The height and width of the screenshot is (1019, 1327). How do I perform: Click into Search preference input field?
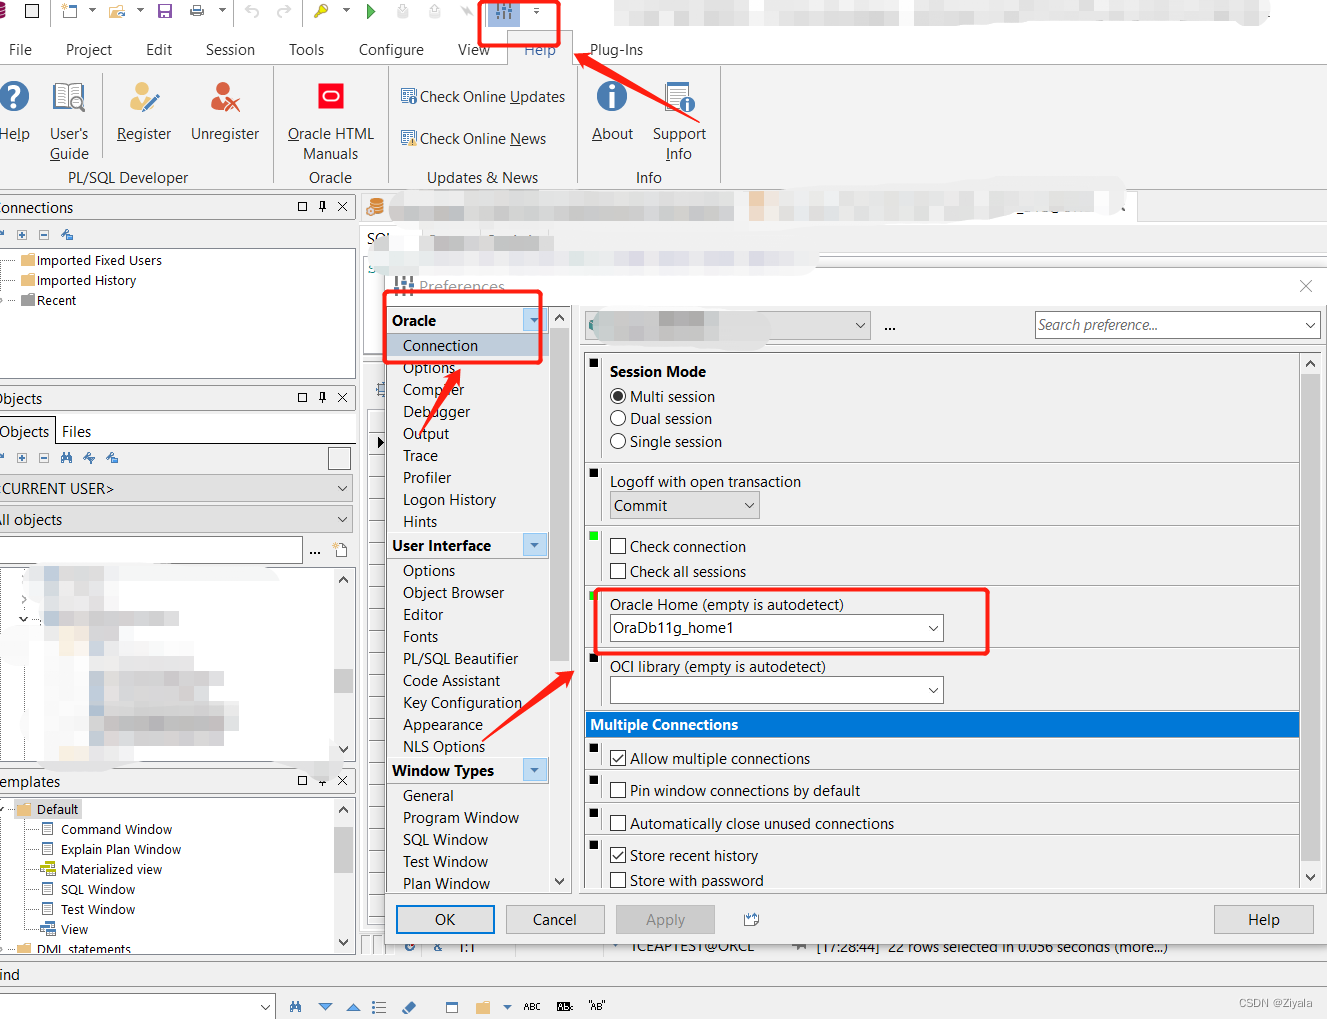(x=1168, y=325)
